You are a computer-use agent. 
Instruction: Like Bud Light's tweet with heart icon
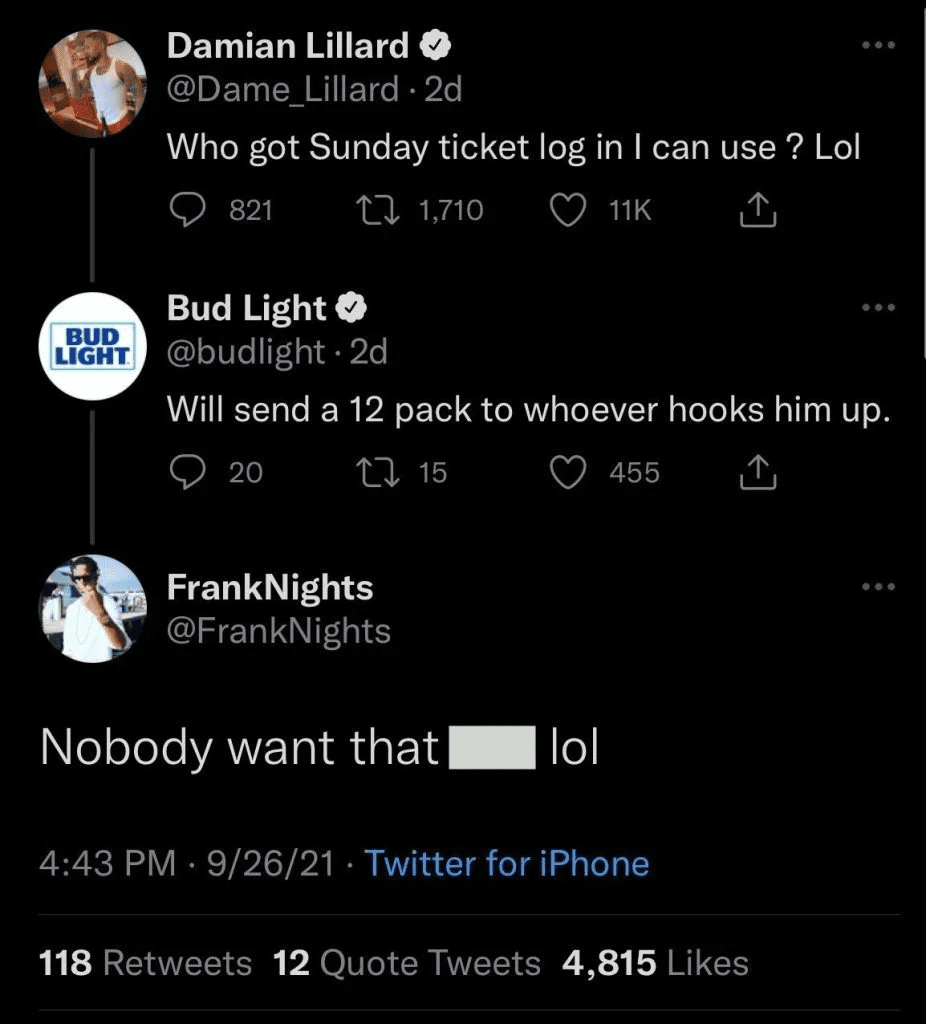point(567,472)
